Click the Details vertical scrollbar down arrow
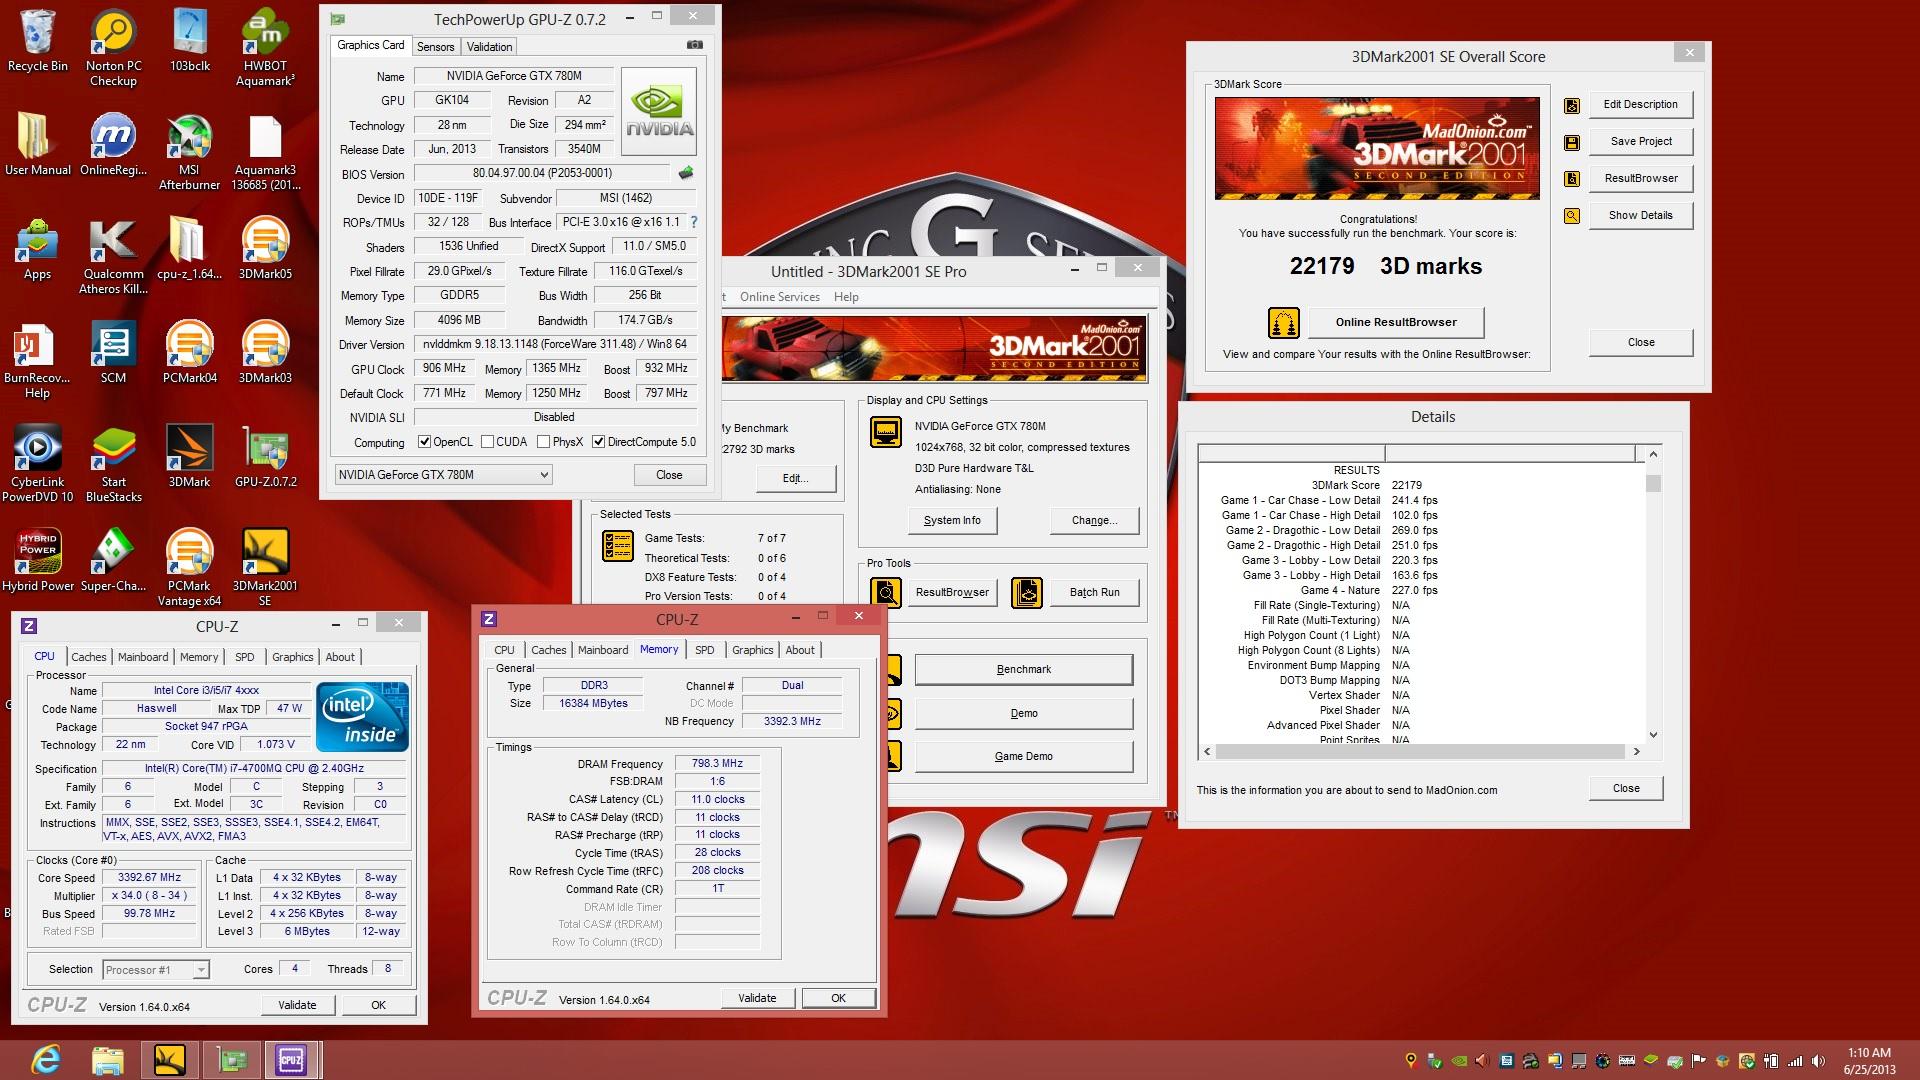 point(1653,735)
